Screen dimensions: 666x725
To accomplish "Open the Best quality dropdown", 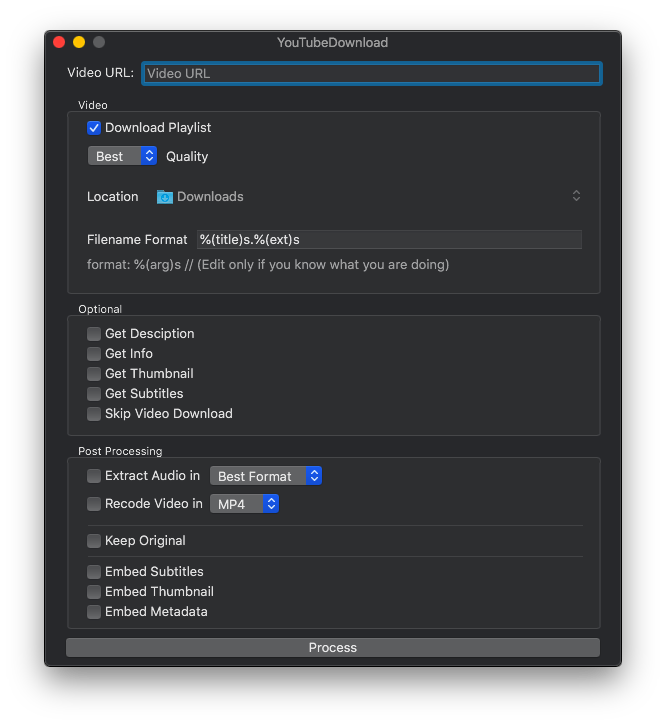I will (x=122, y=156).
